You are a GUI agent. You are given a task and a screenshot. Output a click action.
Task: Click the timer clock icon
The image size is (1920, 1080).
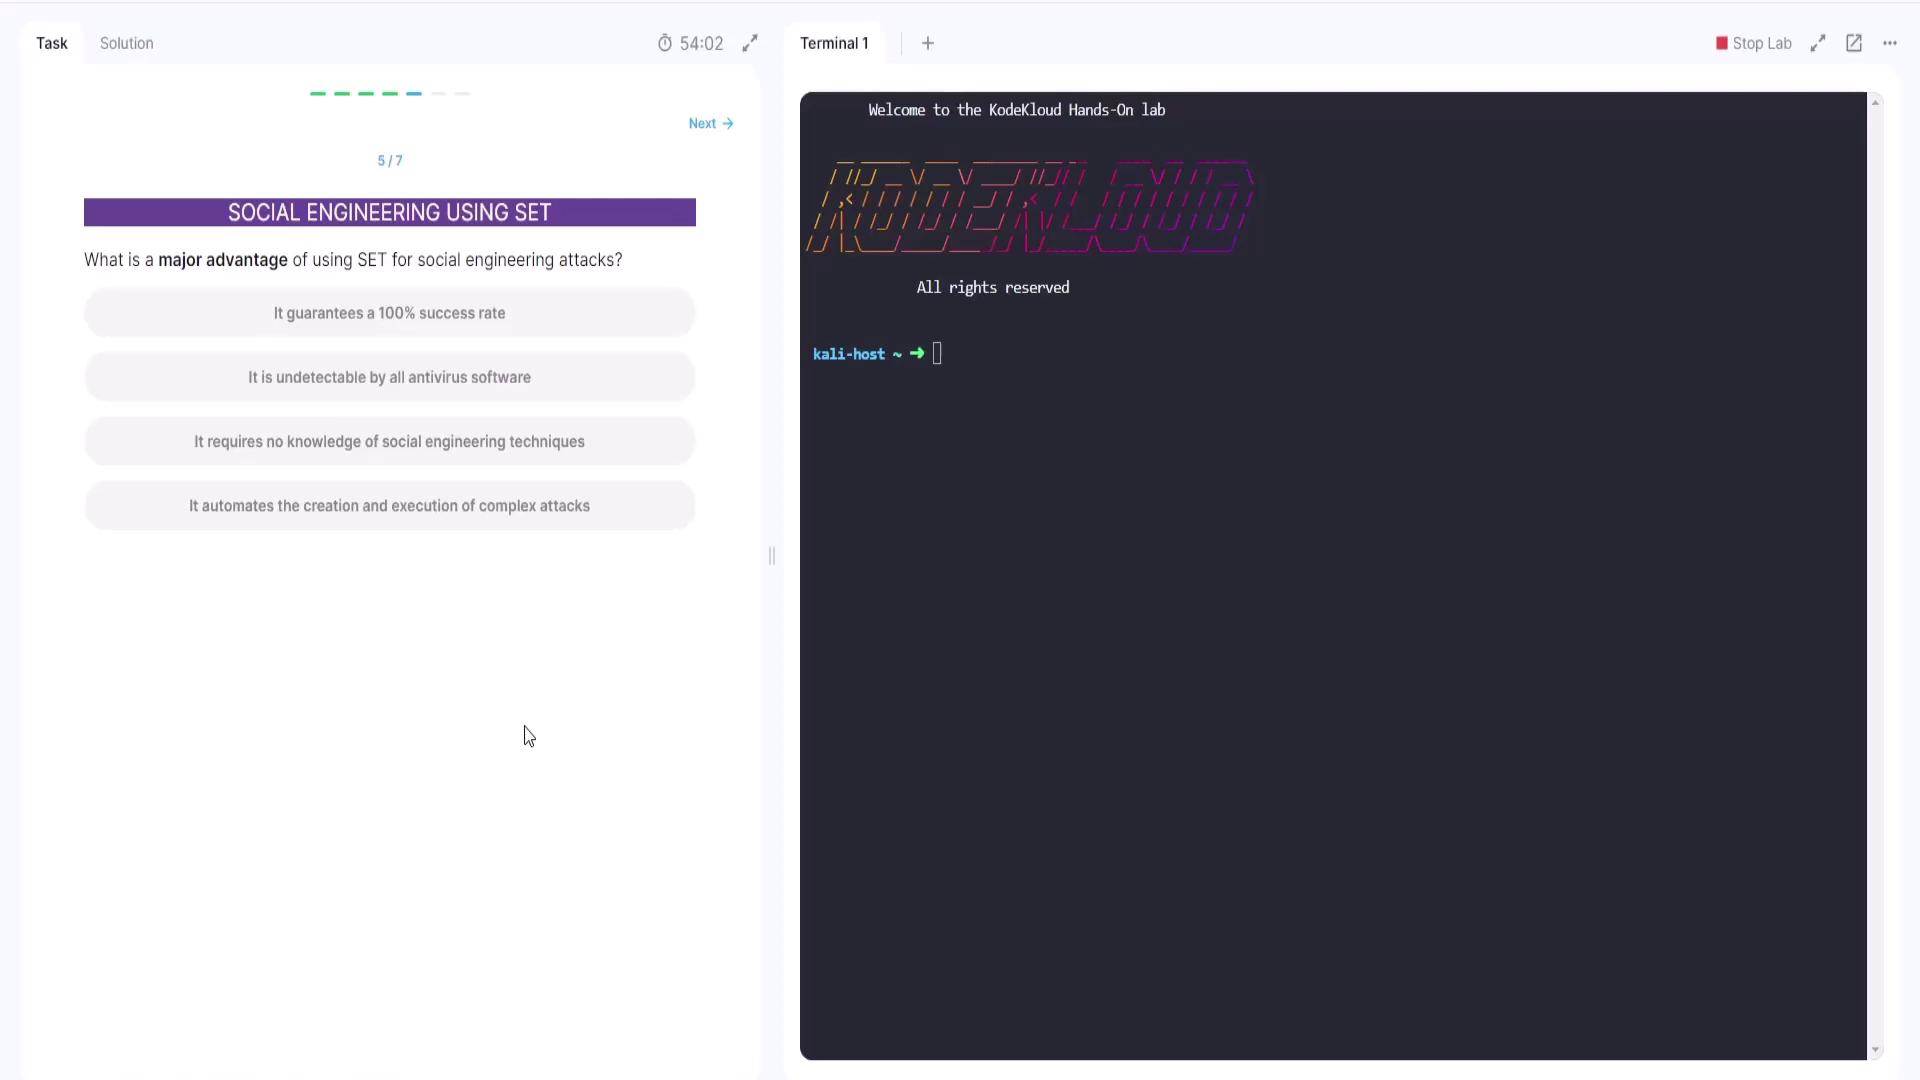(x=665, y=43)
